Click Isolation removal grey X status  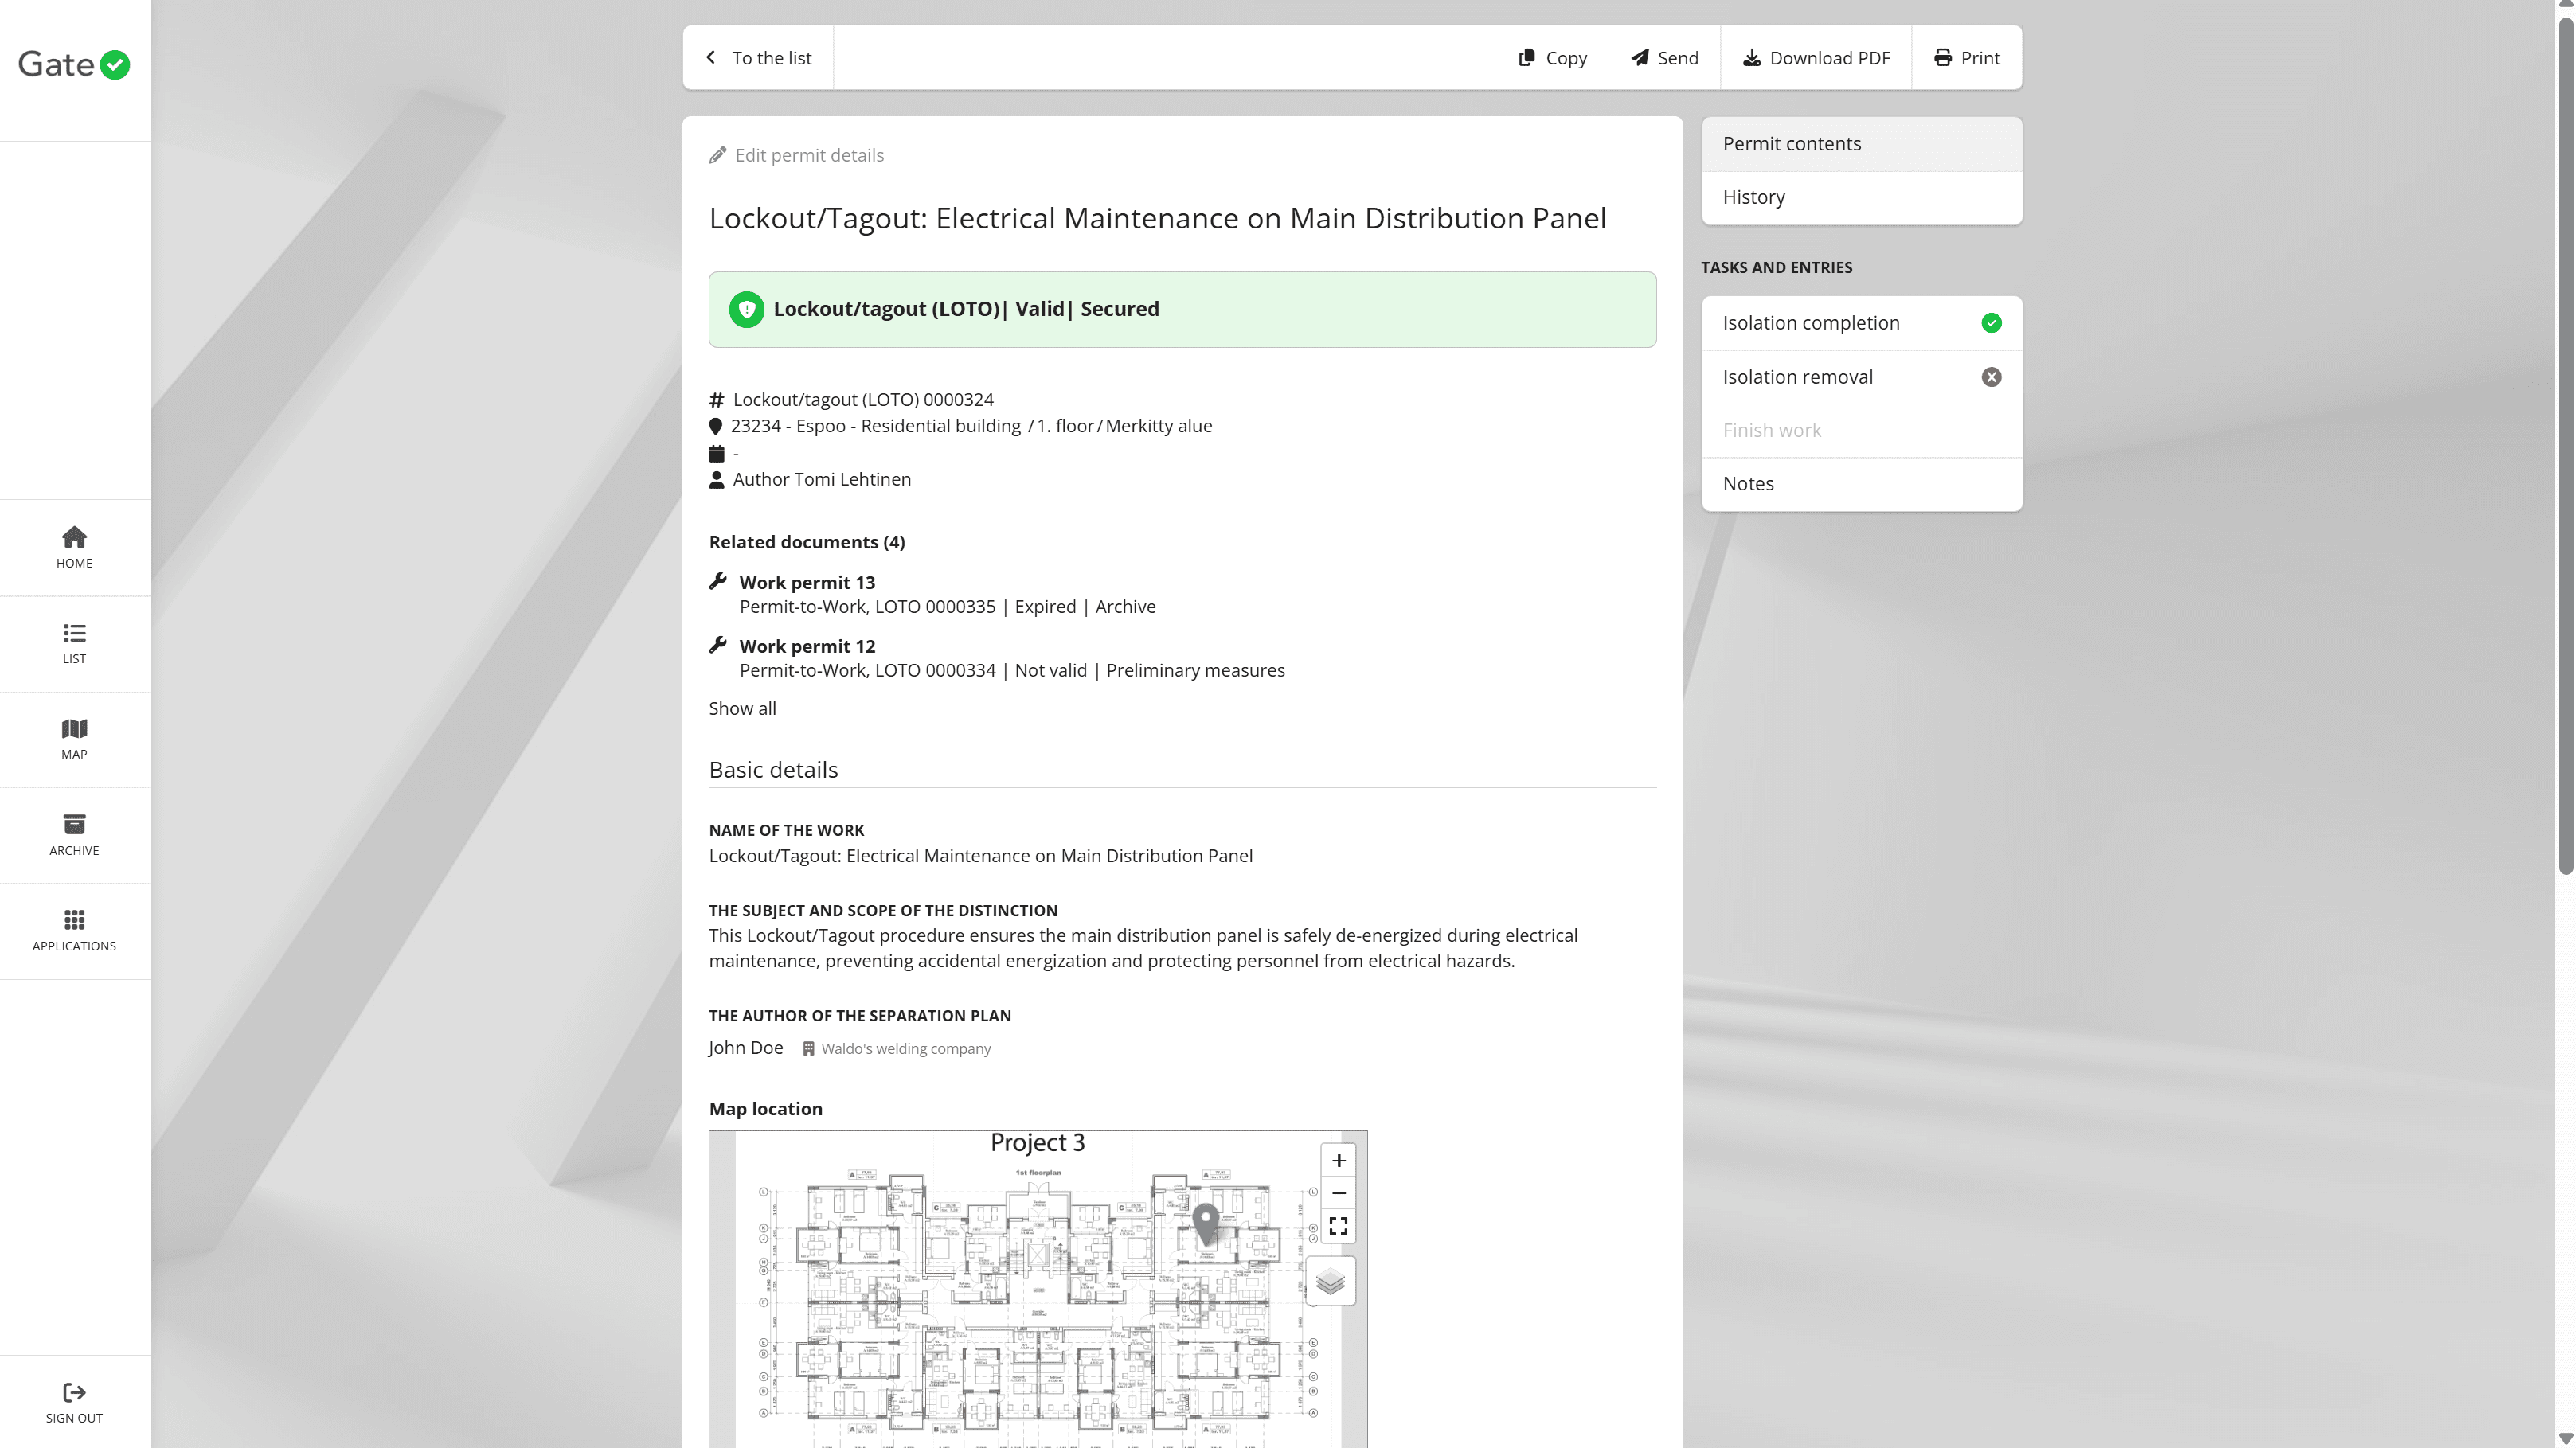[x=1991, y=377]
